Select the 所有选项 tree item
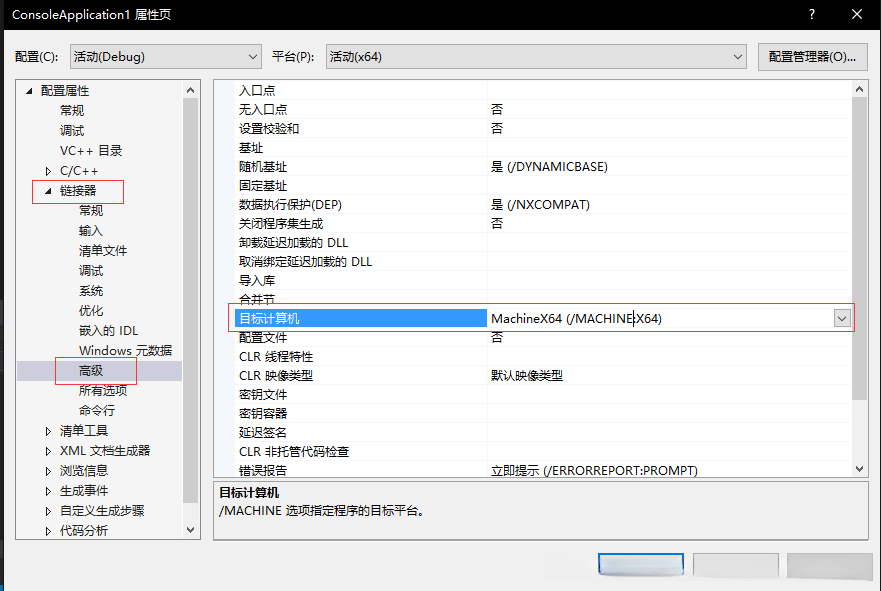The height and width of the screenshot is (591, 881). [103, 390]
